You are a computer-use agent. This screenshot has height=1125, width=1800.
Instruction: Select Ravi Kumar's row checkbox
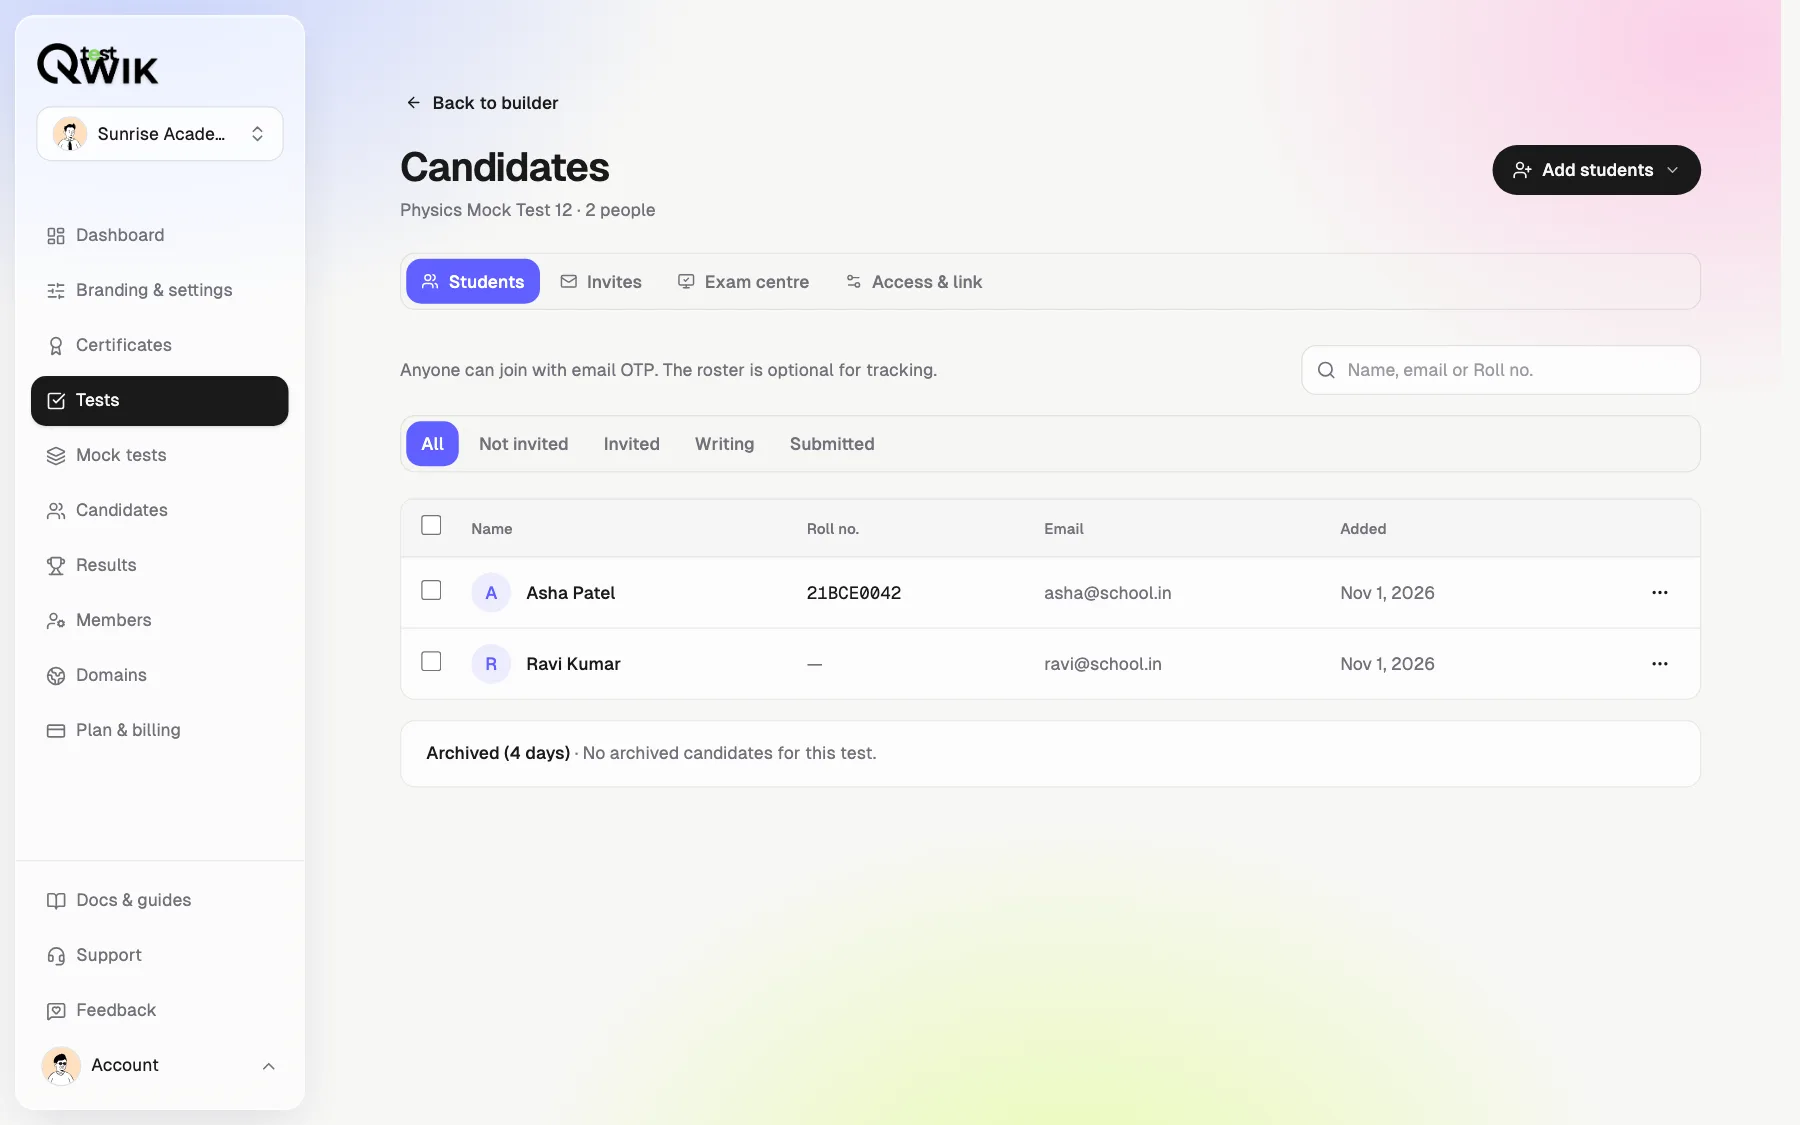pos(431,661)
